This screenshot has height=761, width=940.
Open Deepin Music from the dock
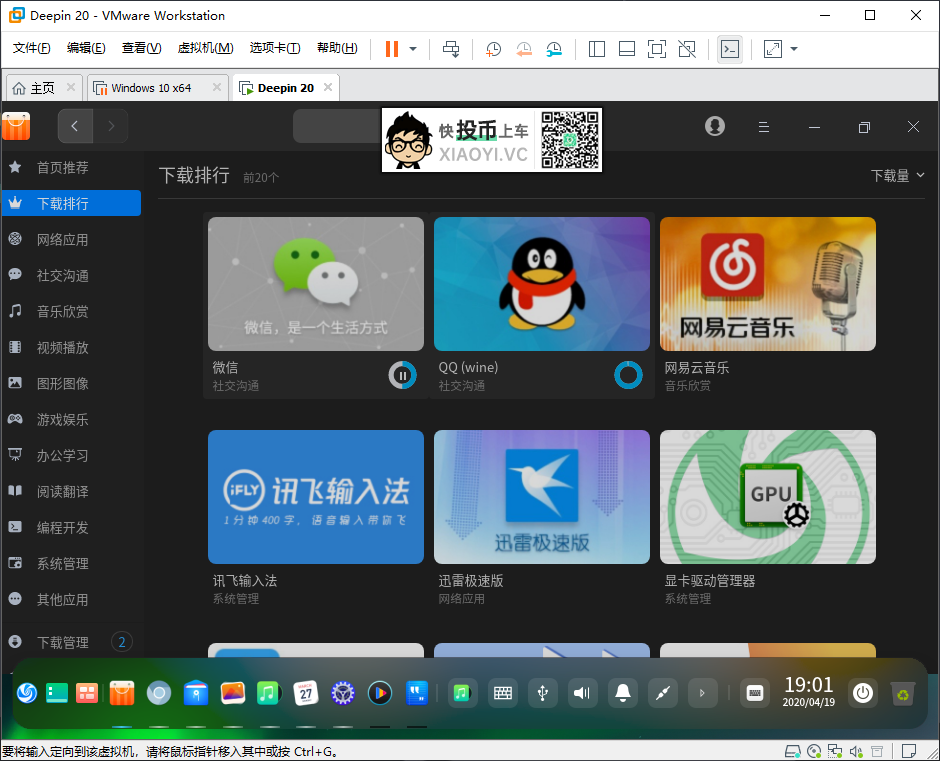coord(268,693)
